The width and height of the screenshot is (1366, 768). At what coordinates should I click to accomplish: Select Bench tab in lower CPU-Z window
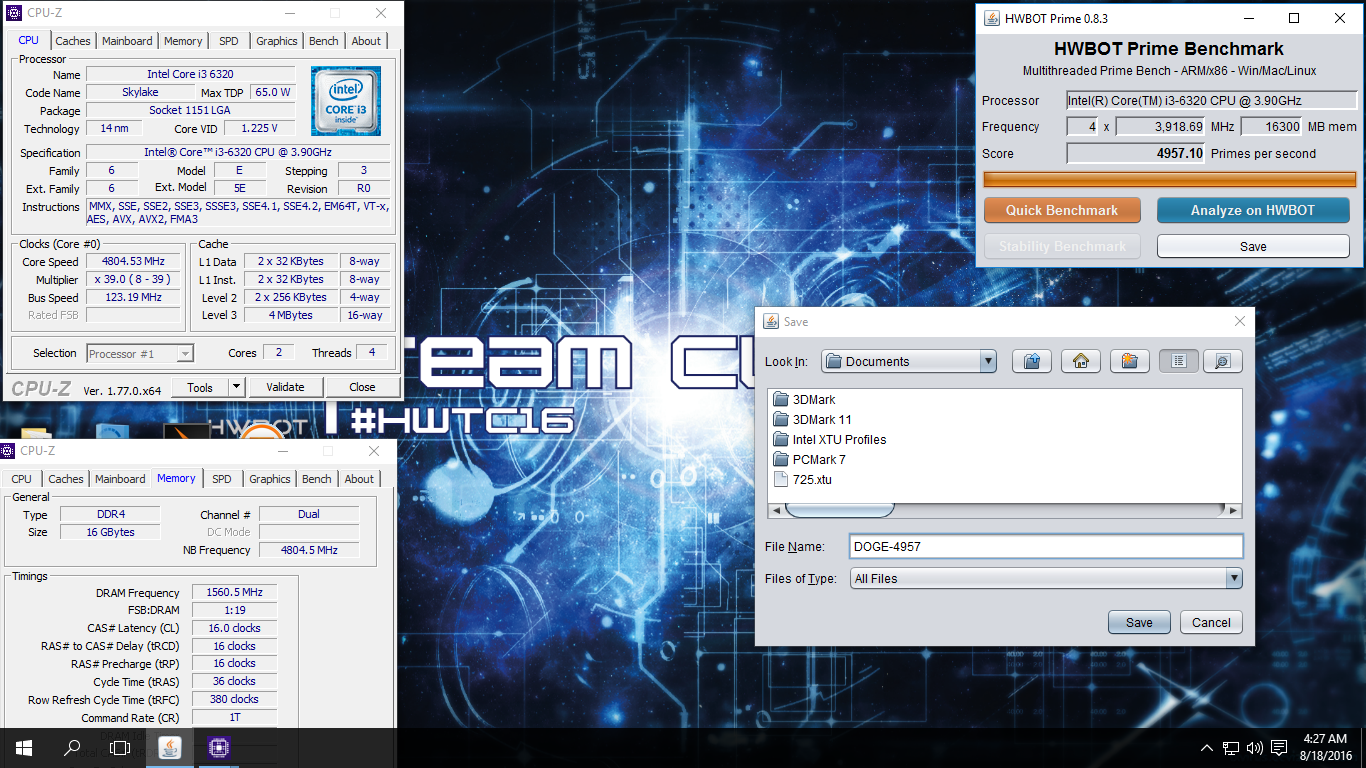pos(317,479)
